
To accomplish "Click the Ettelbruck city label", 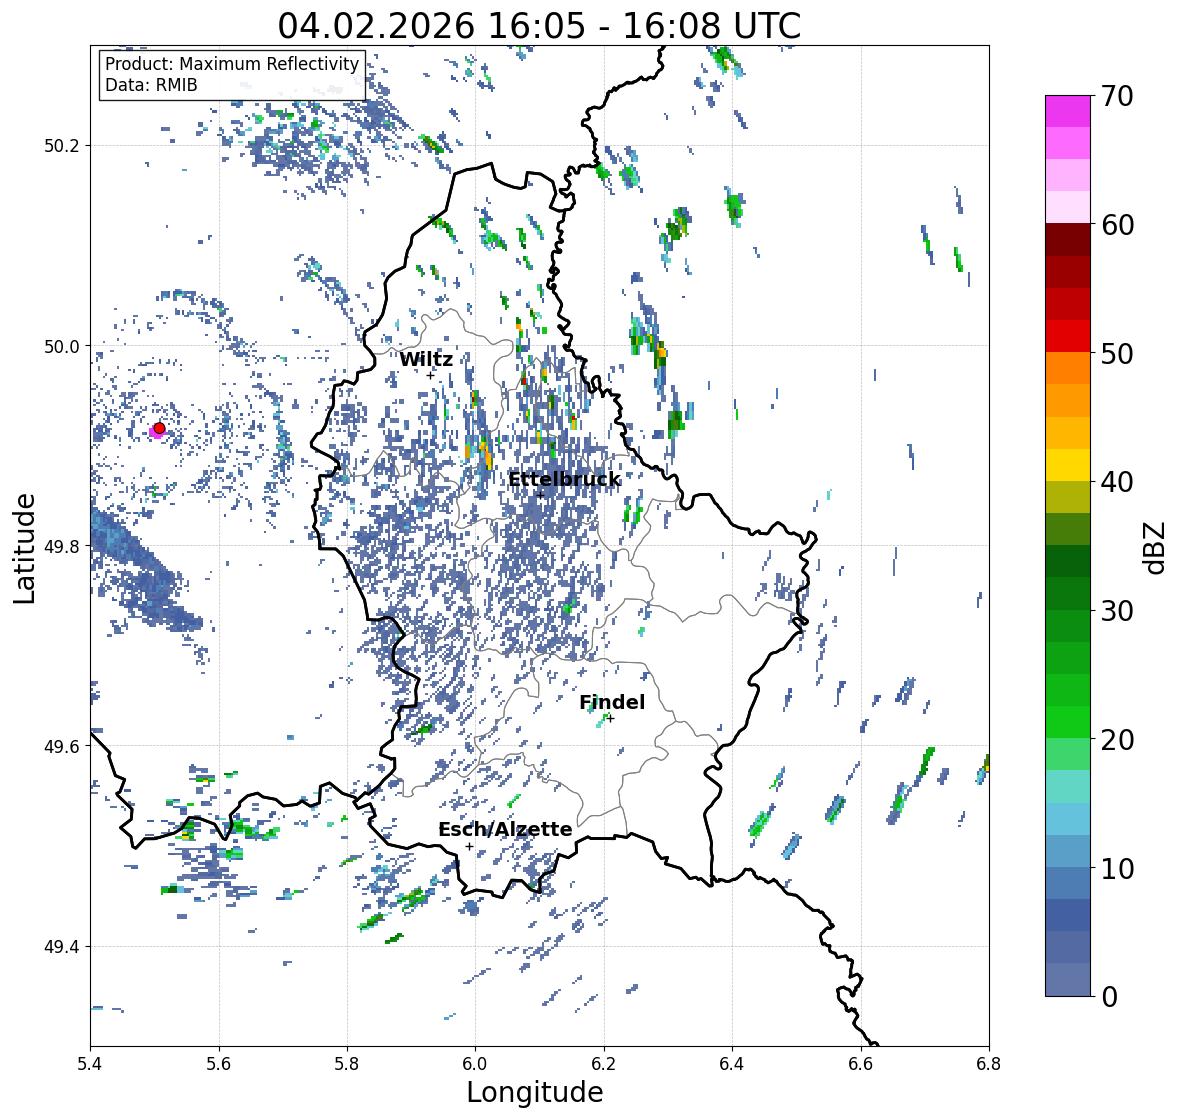I will point(564,480).
